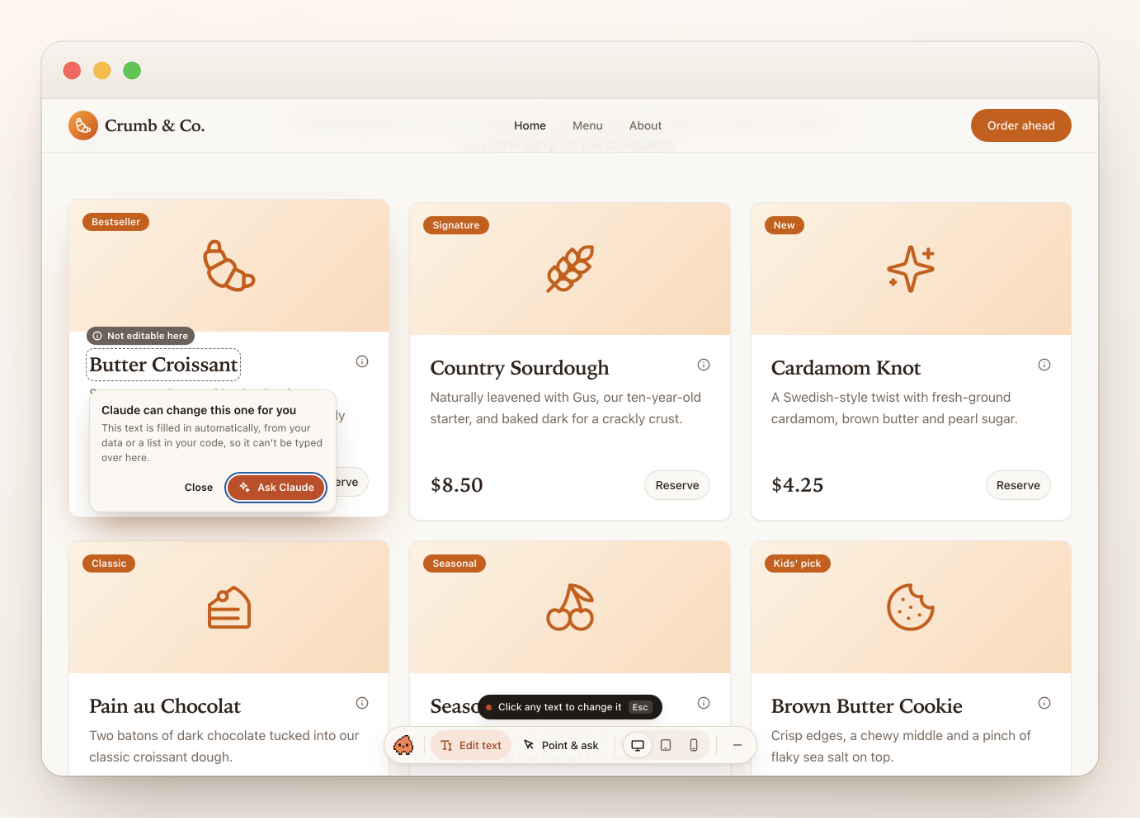Click the cake slice icon on Classic card

coord(229,607)
